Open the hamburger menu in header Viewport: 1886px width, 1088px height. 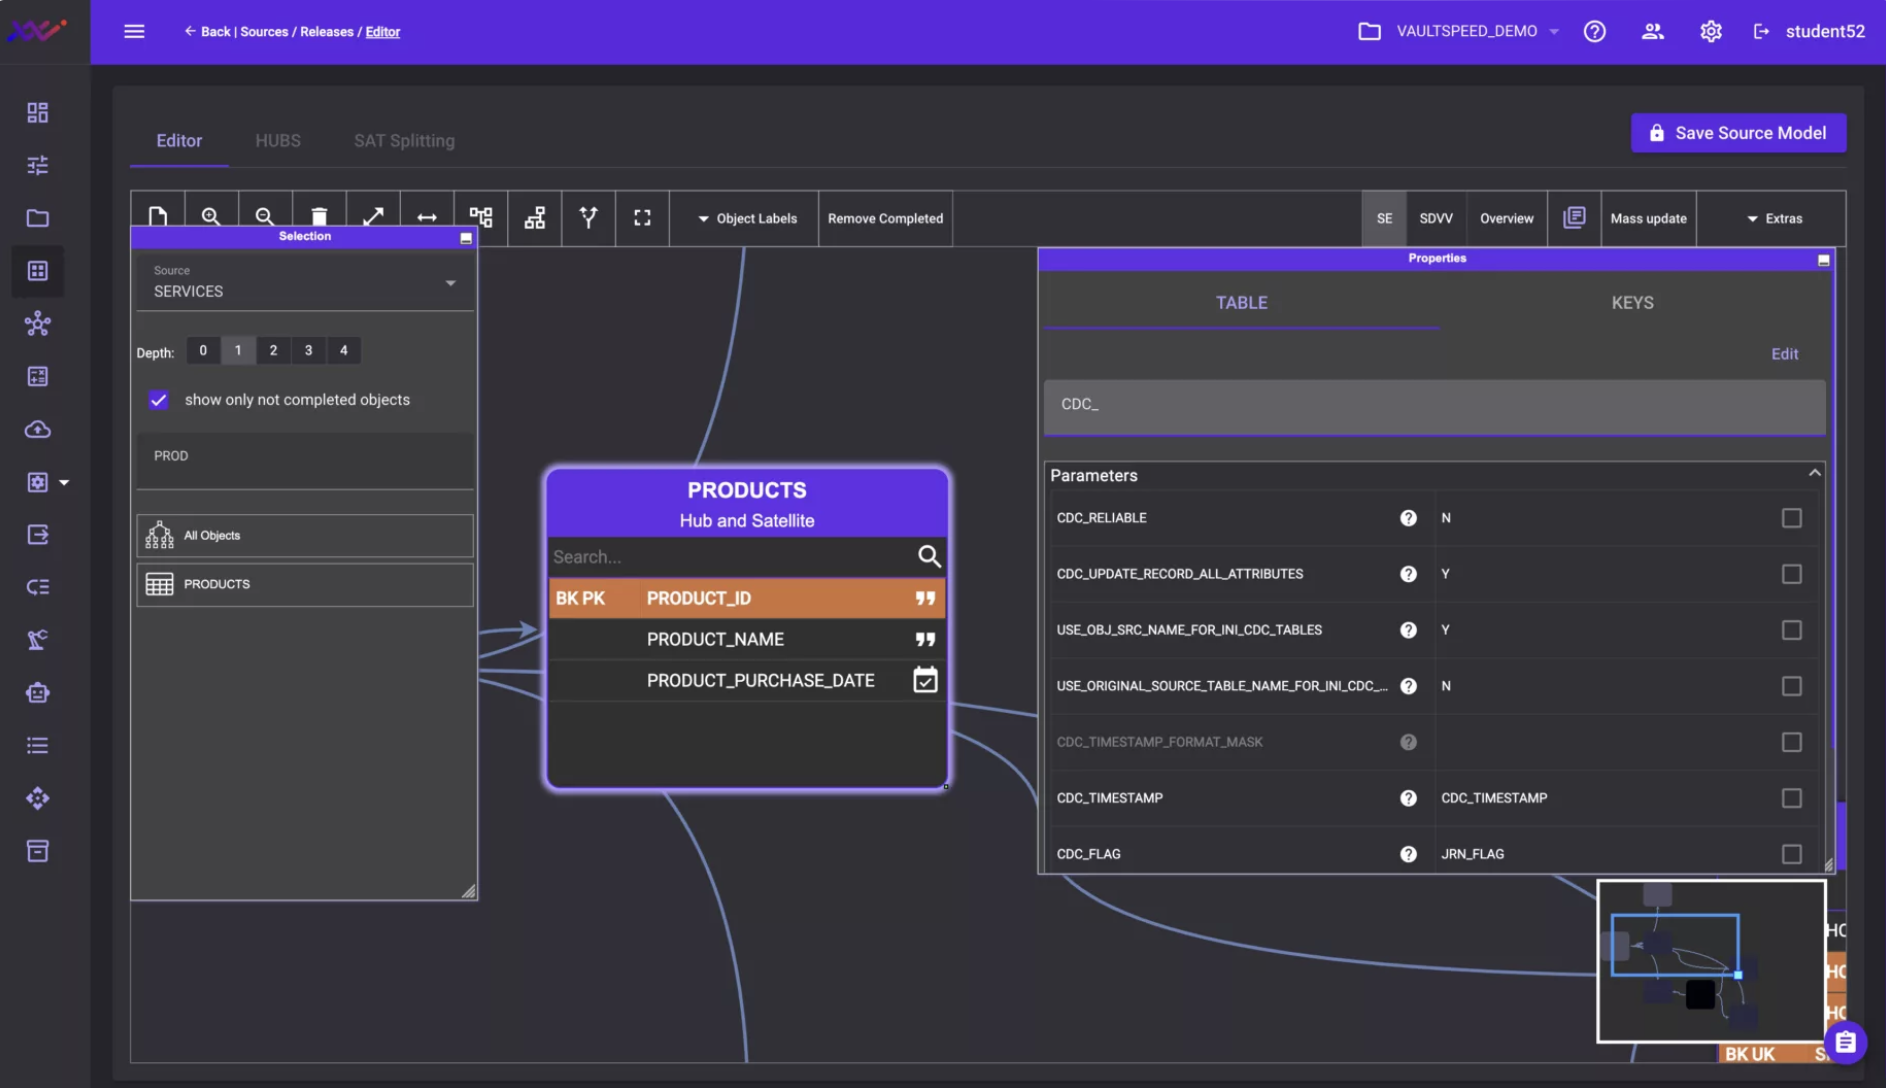(x=134, y=31)
